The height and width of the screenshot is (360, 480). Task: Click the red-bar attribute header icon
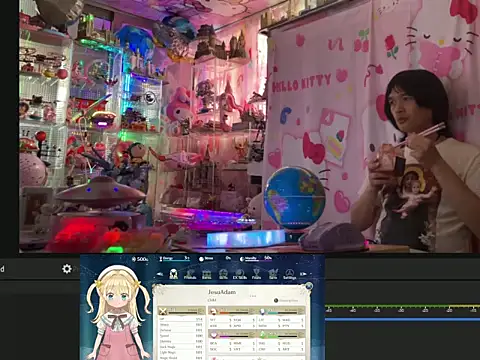click(214, 311)
